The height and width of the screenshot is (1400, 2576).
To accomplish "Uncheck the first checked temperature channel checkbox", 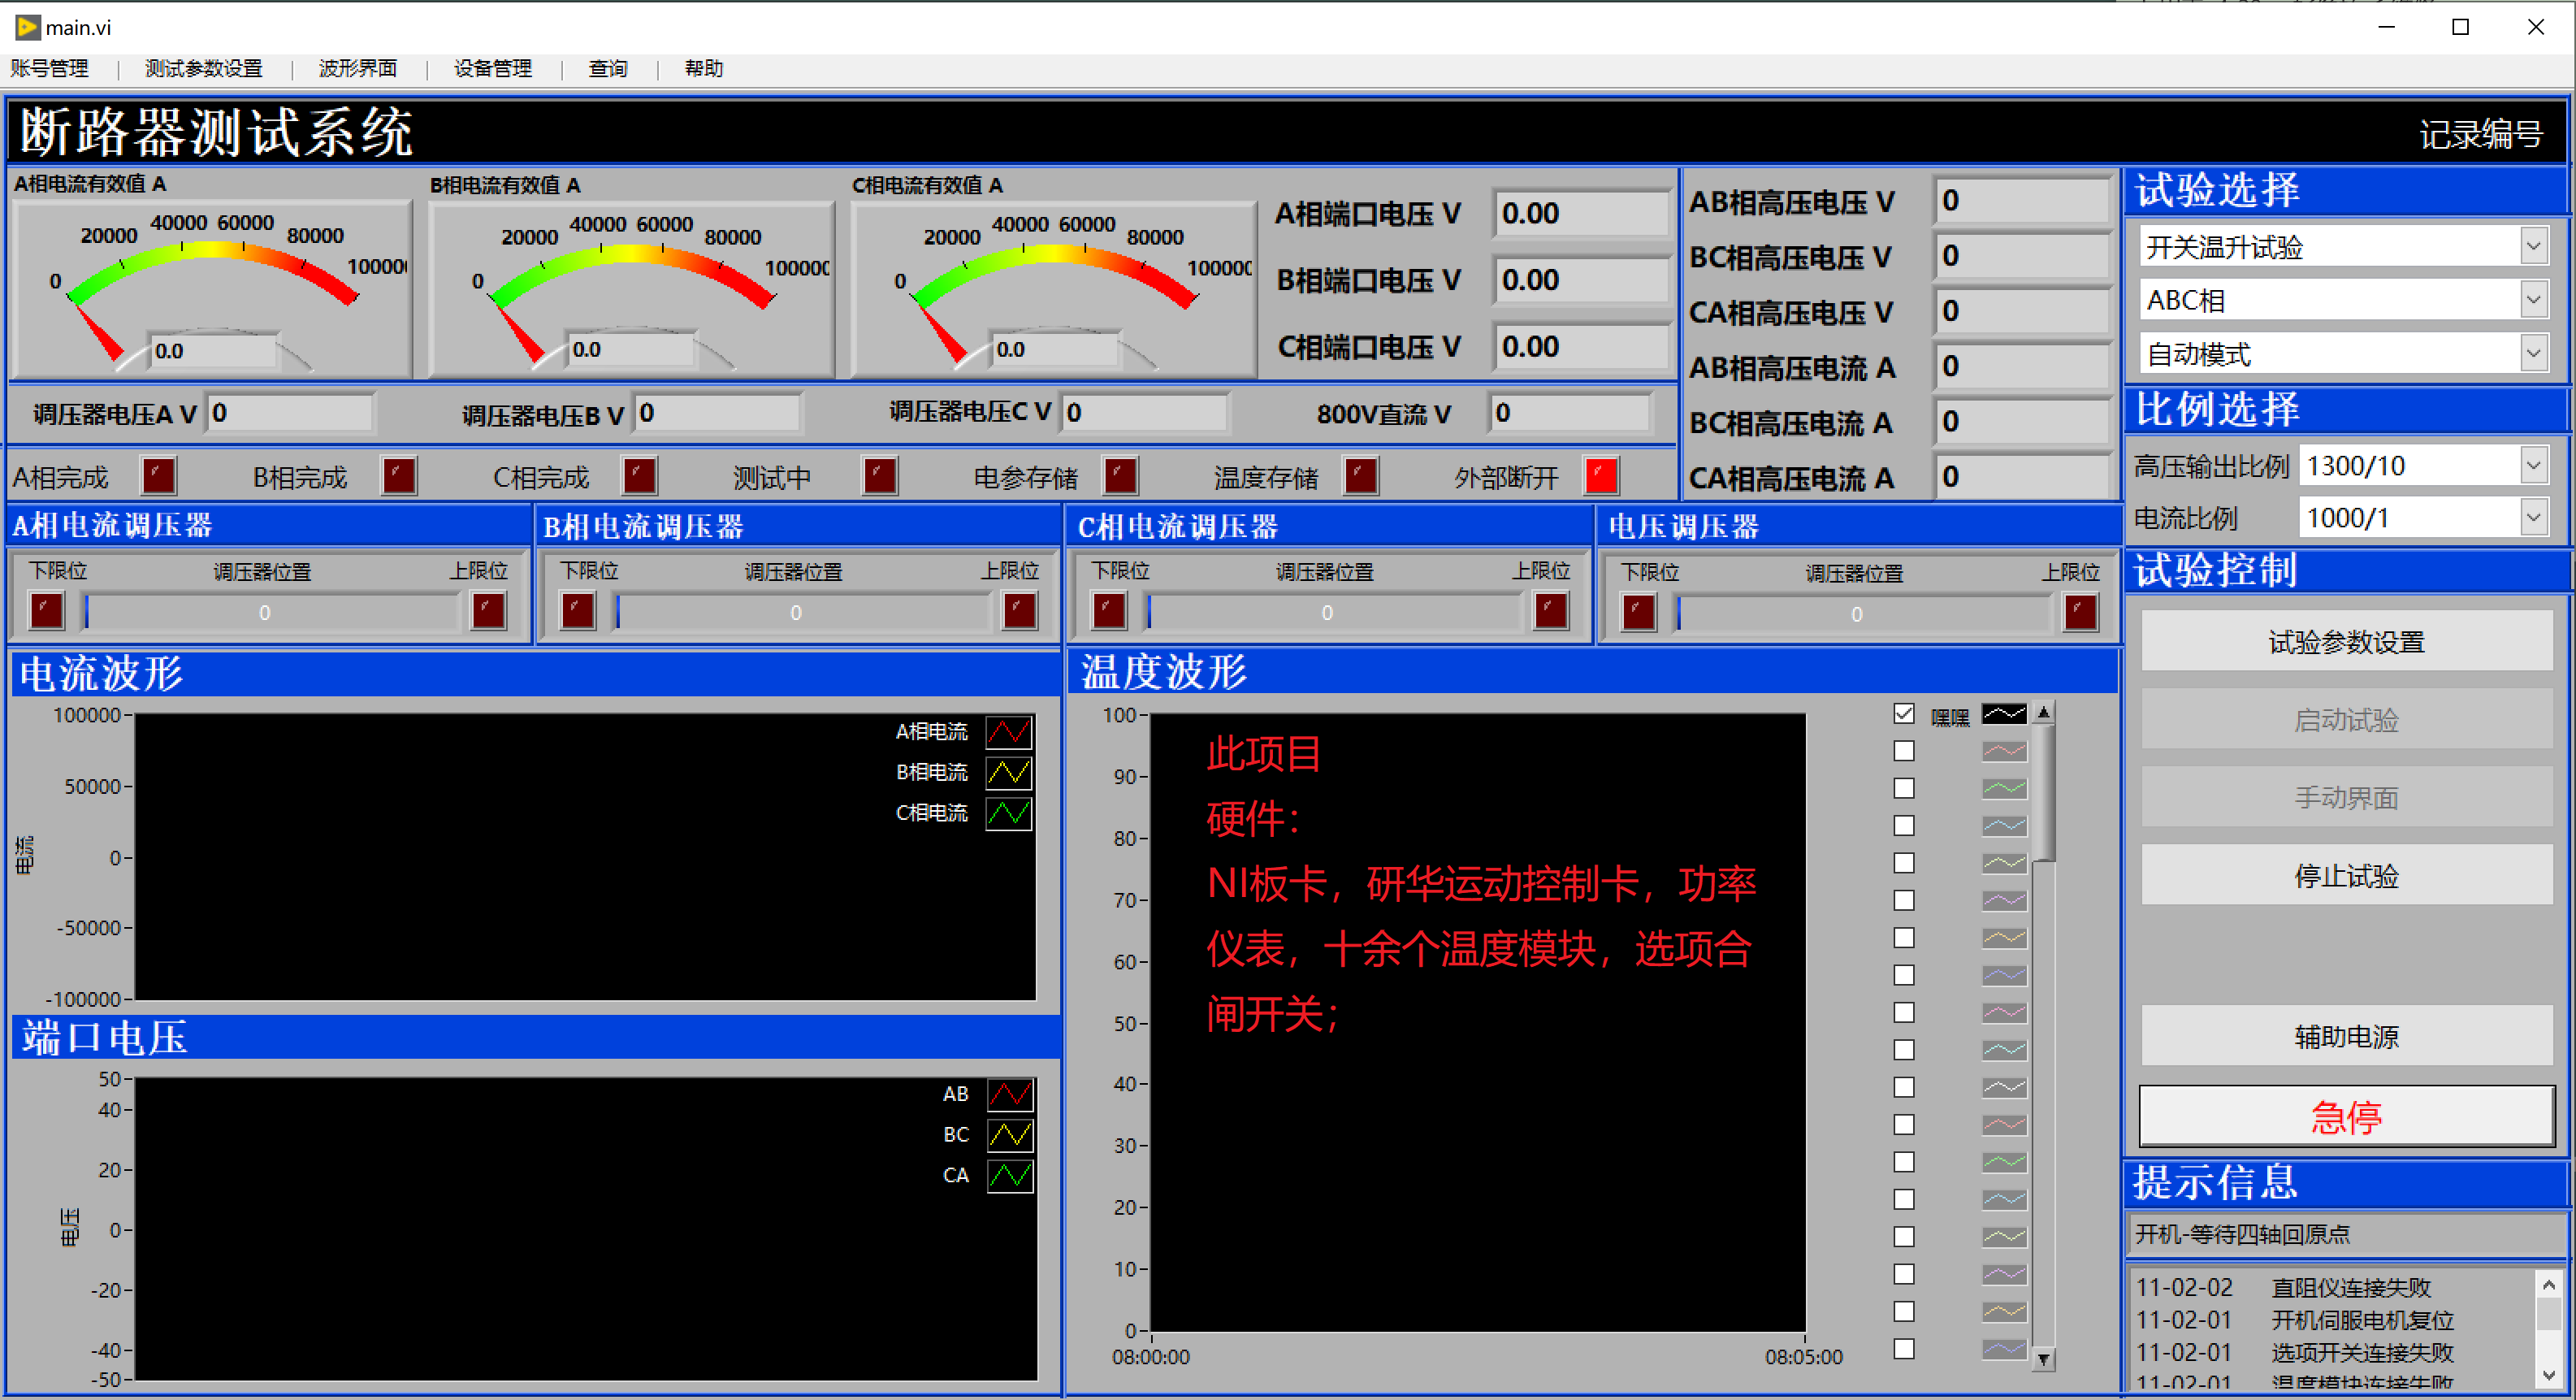I will pos(1903,714).
